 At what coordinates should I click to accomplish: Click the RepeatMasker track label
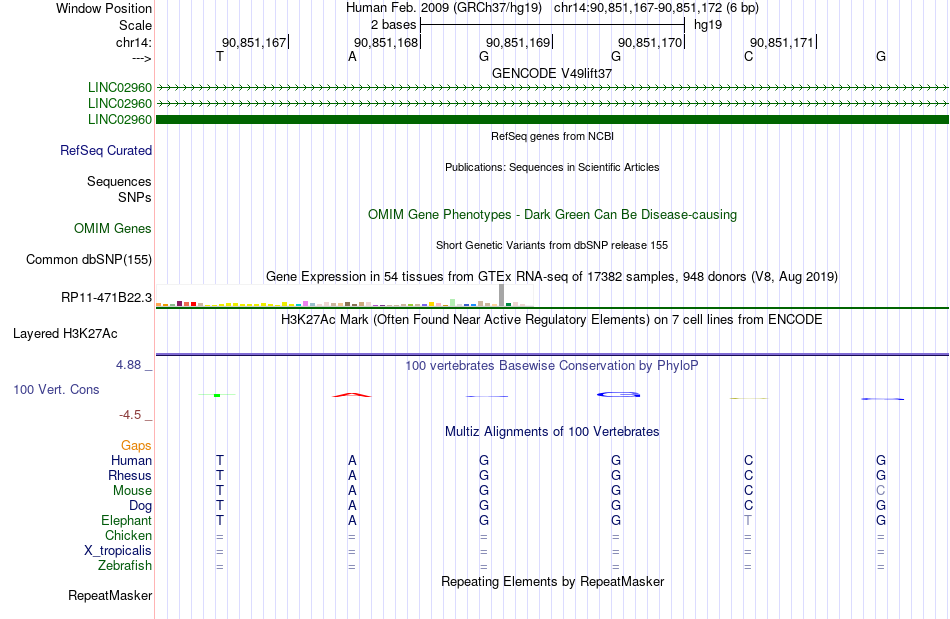point(110,595)
